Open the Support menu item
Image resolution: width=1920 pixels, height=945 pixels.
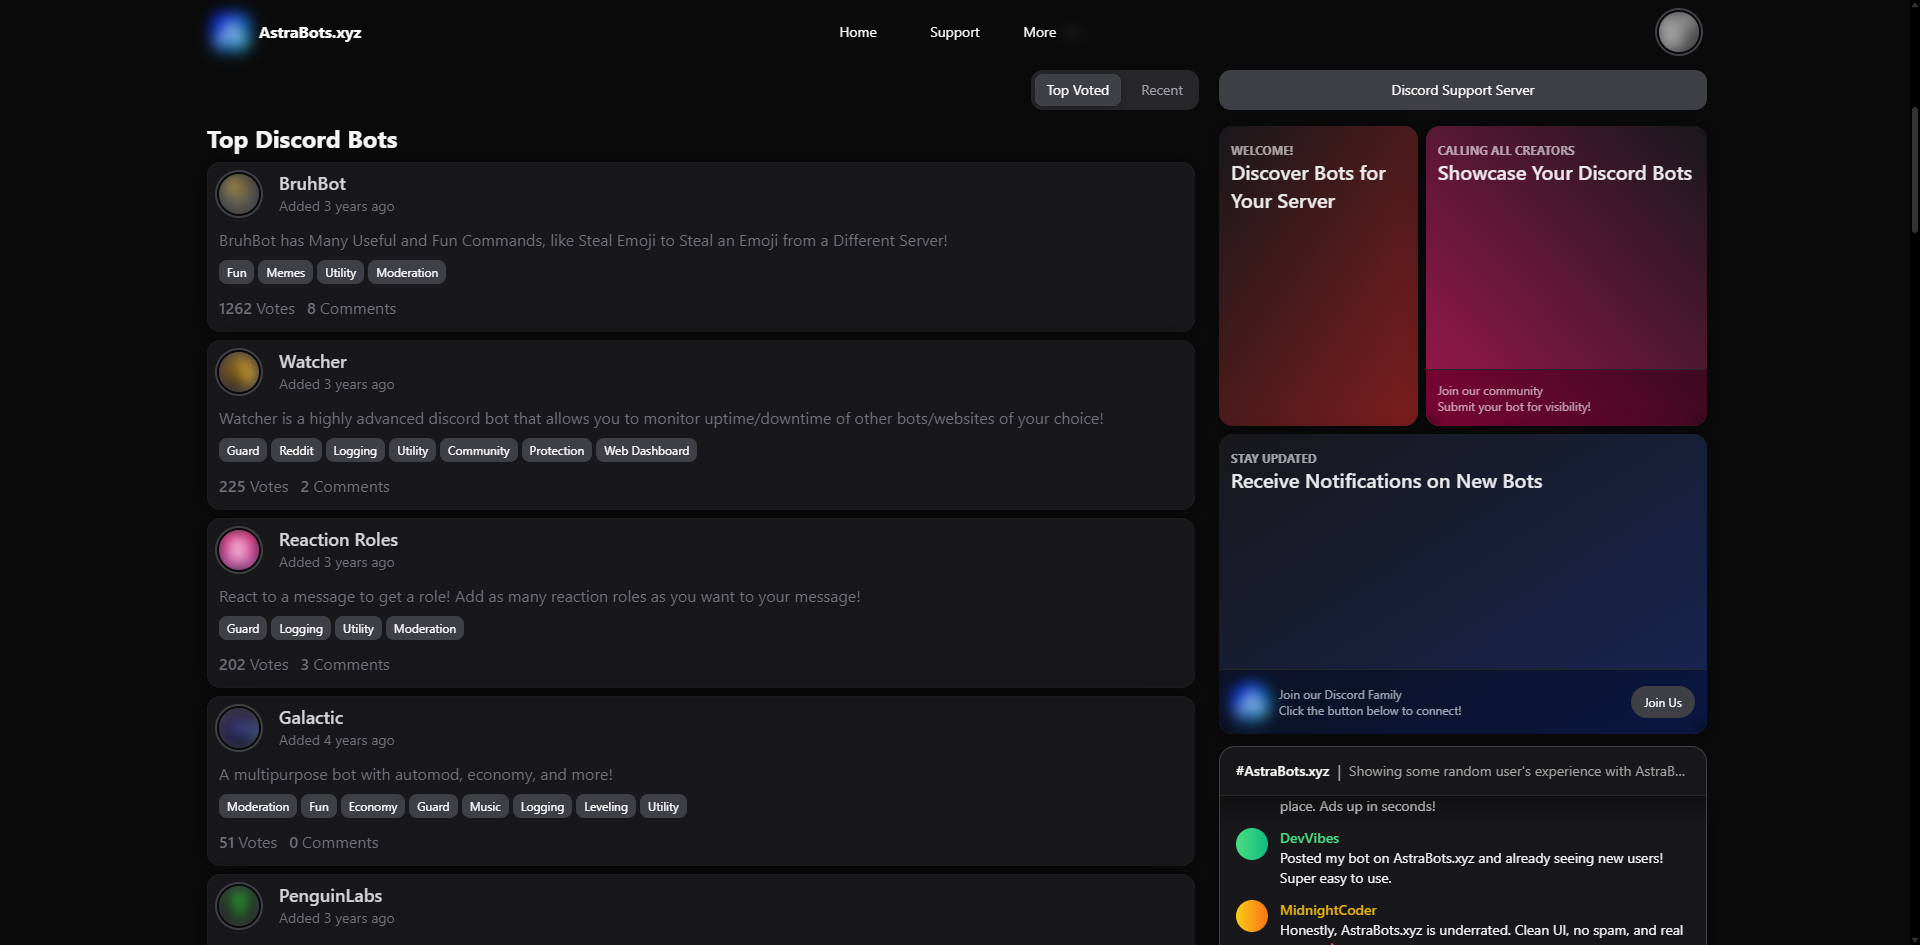(x=954, y=32)
